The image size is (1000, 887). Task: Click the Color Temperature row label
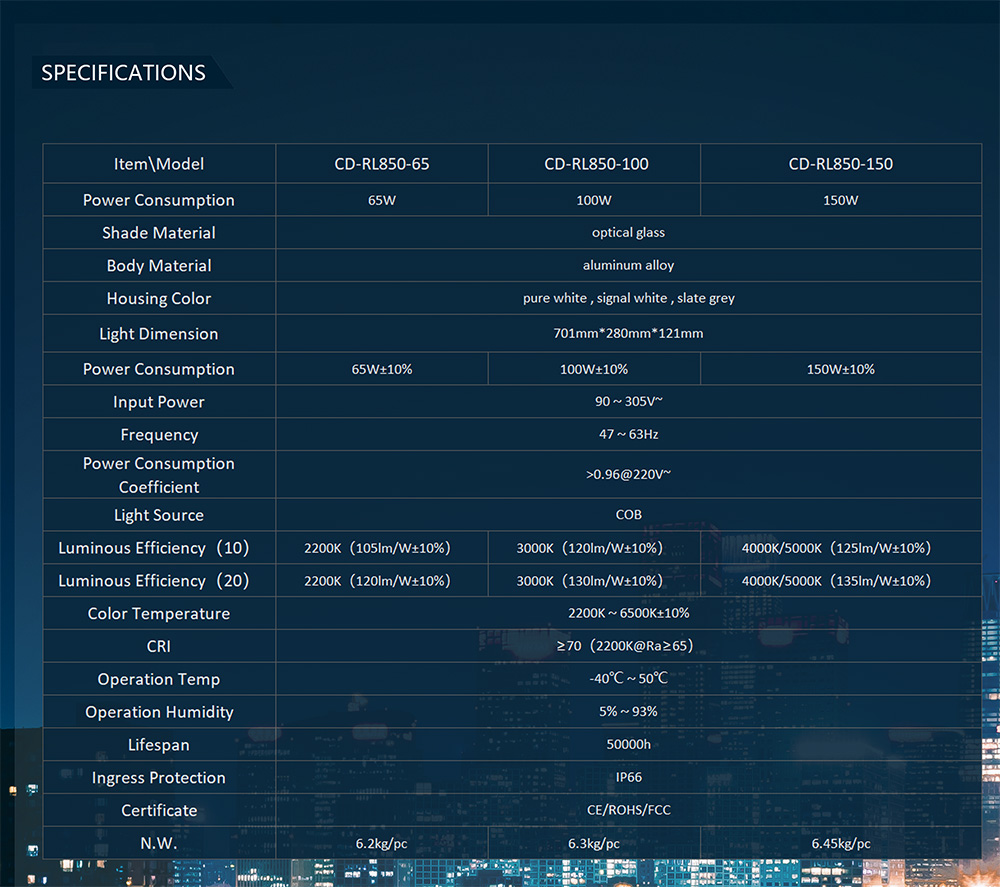point(159,614)
